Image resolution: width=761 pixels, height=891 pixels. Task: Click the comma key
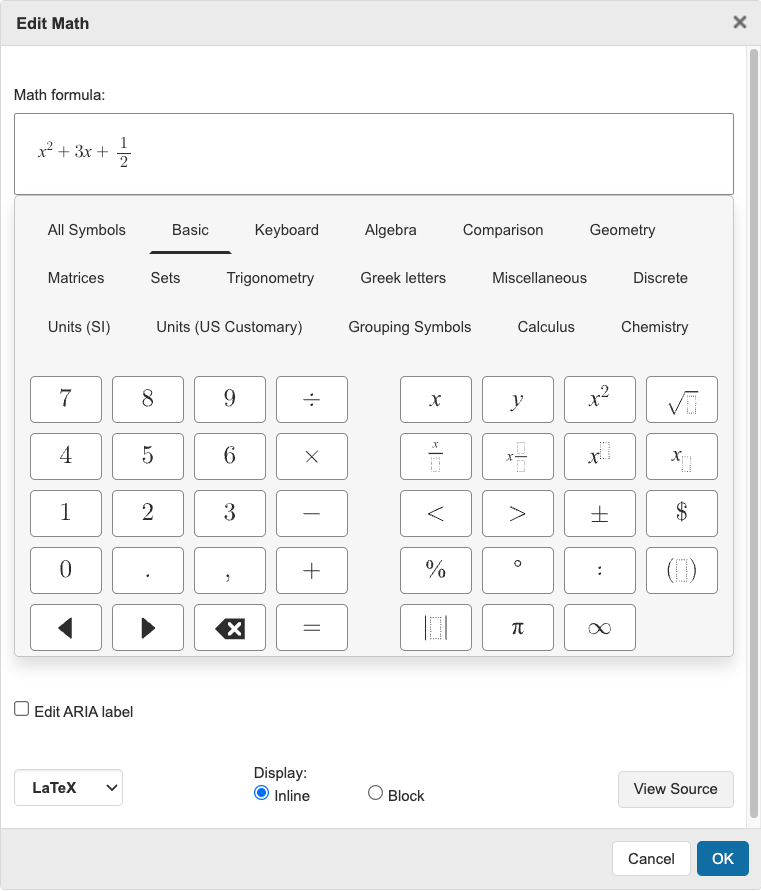point(230,571)
